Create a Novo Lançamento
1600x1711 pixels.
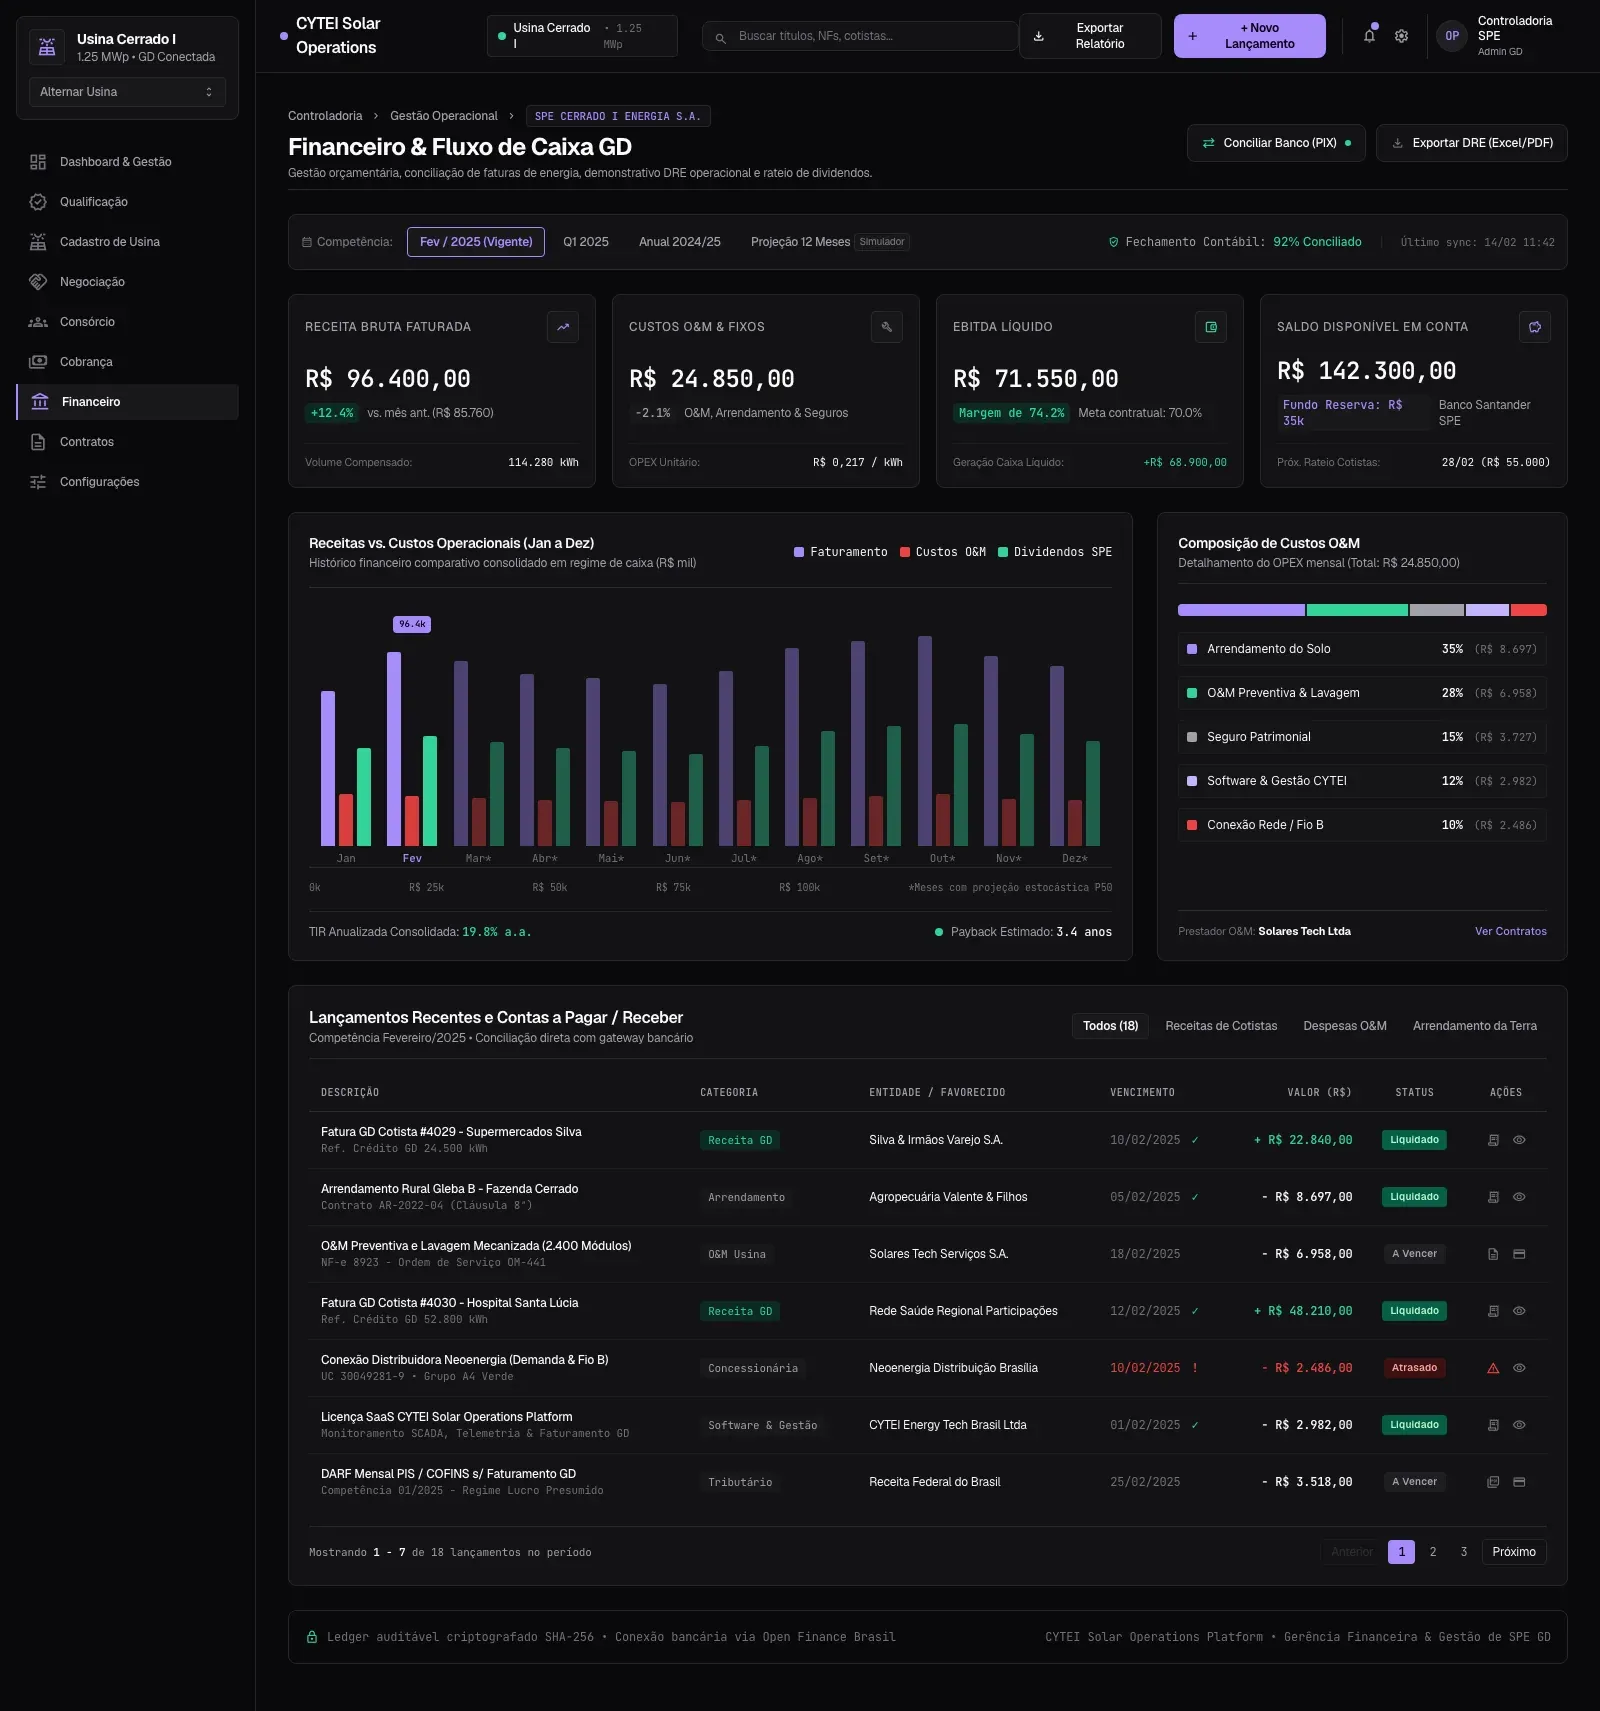click(x=1250, y=36)
